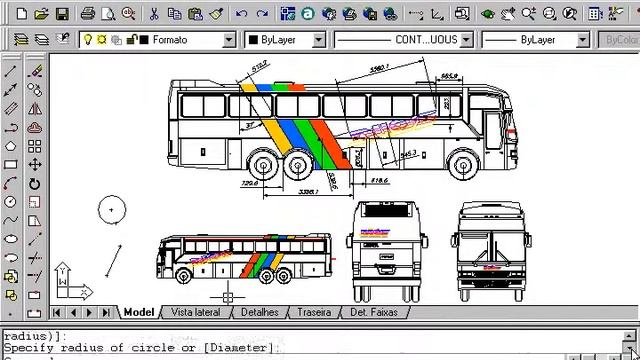
Task: Toggle Formato layer freeze sun icon
Action: click(x=102, y=40)
